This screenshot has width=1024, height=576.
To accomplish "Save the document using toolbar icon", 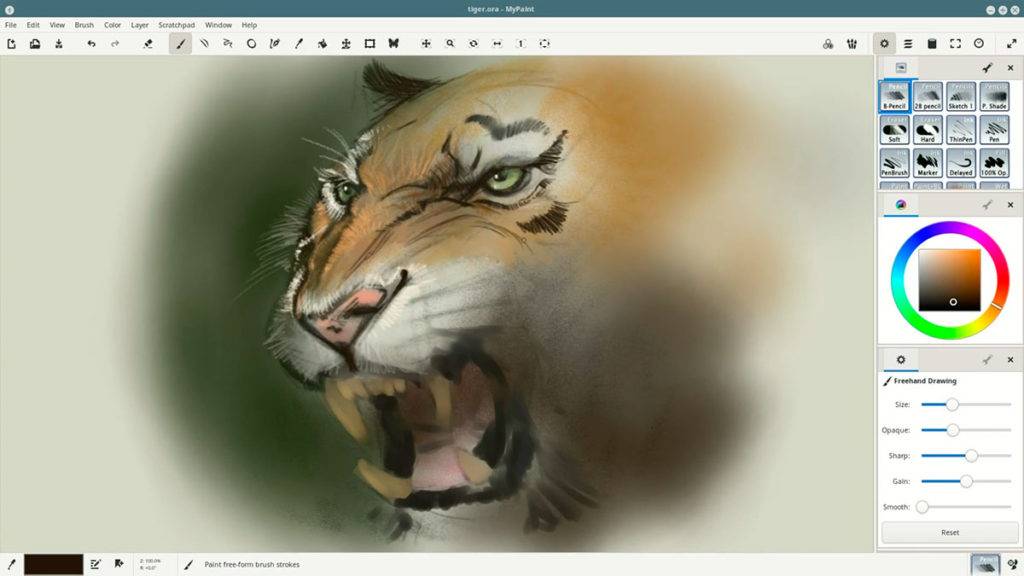I will tap(59, 44).
